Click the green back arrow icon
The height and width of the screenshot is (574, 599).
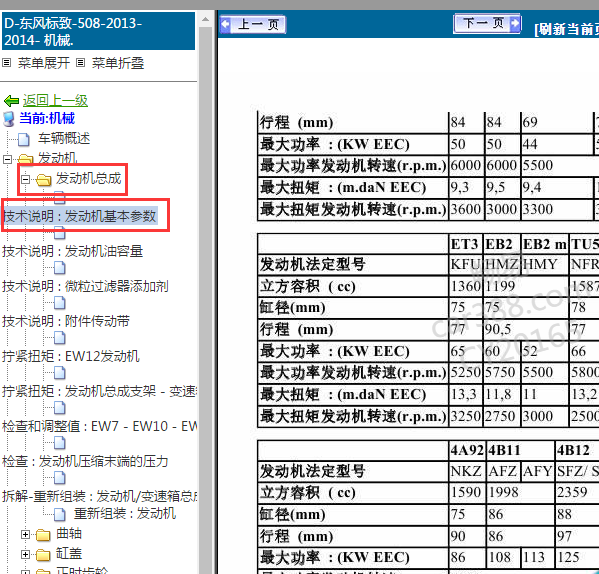coord(11,101)
